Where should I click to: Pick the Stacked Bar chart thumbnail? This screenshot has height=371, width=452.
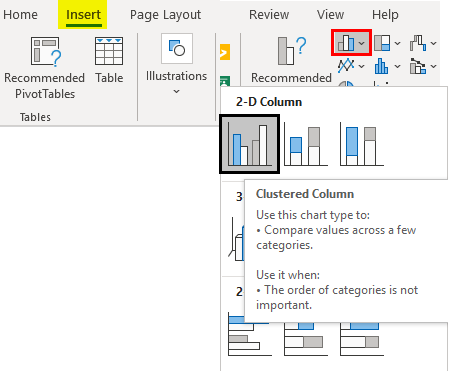pyautogui.click(x=306, y=339)
